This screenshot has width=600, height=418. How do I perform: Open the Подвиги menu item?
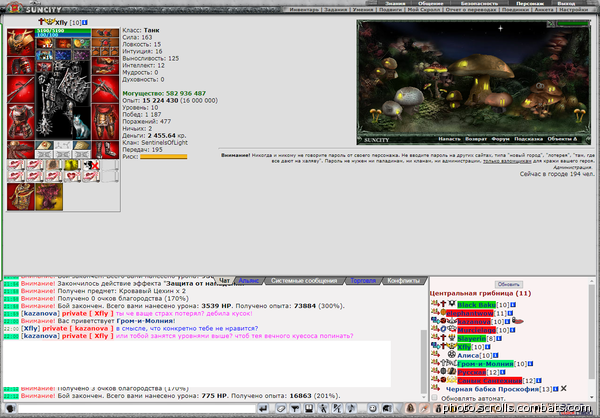390,10
